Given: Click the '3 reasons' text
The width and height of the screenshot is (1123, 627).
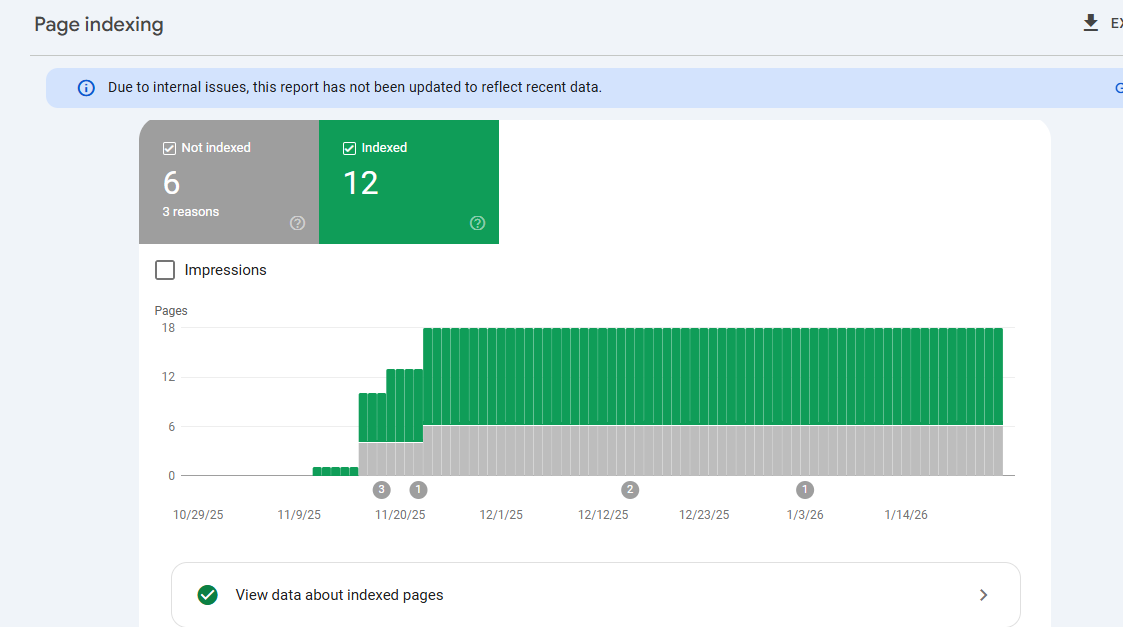Looking at the screenshot, I should click(x=191, y=212).
